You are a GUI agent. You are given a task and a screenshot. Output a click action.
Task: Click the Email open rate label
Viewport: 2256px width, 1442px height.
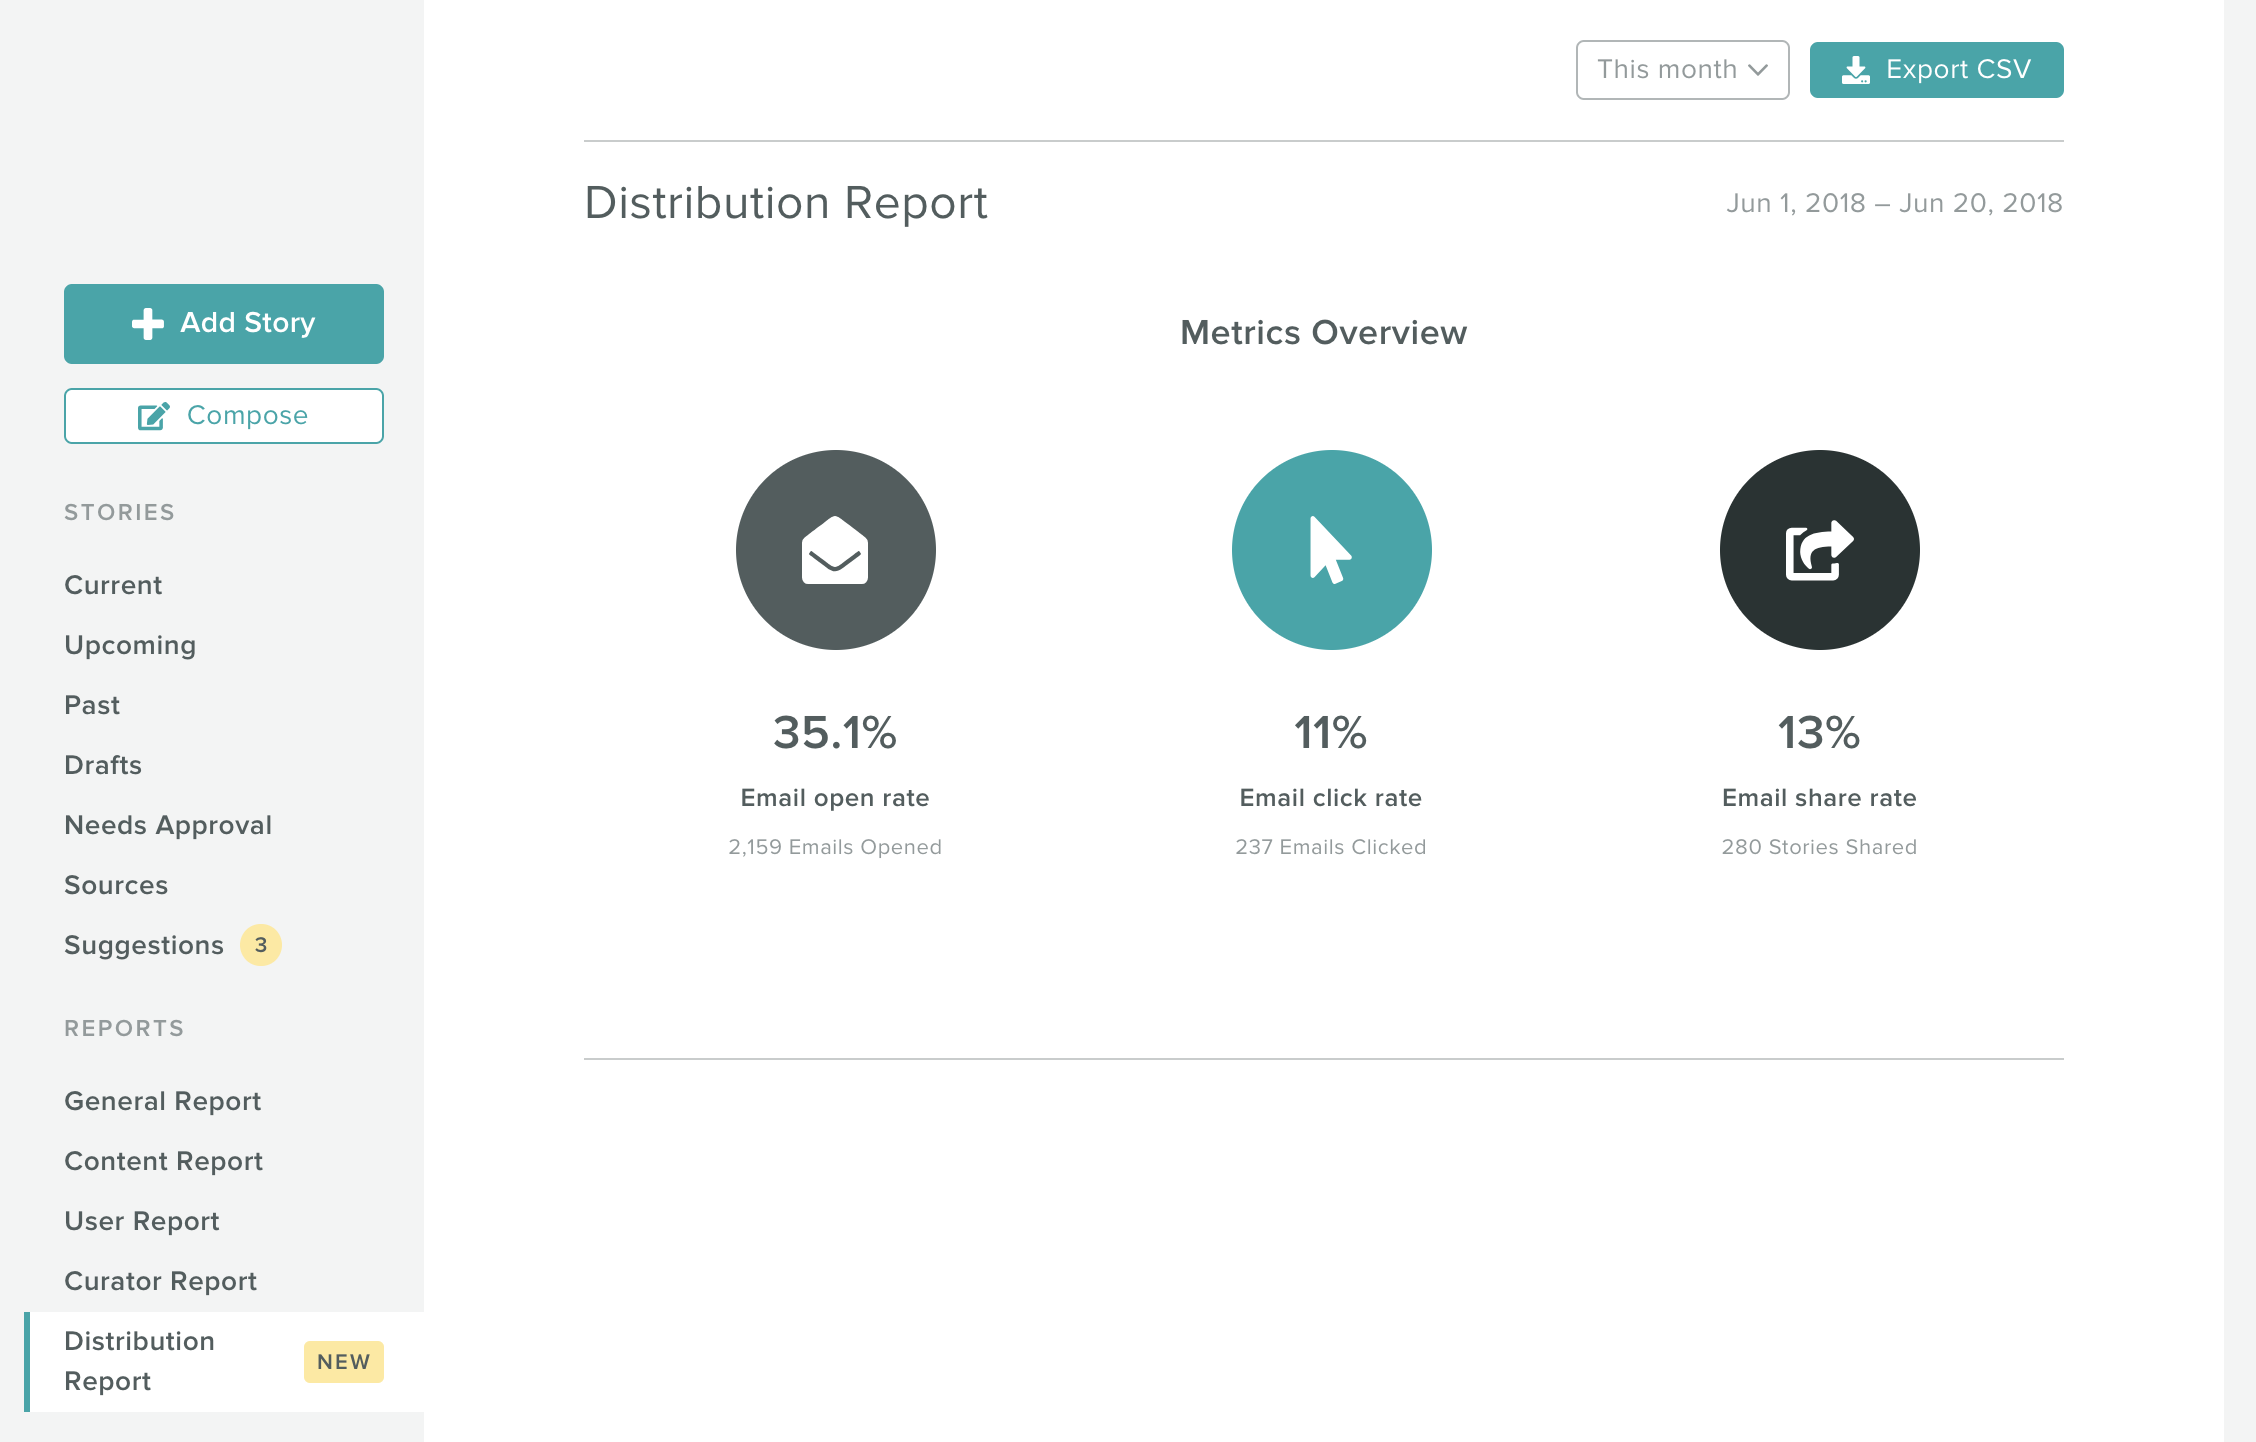click(x=835, y=798)
